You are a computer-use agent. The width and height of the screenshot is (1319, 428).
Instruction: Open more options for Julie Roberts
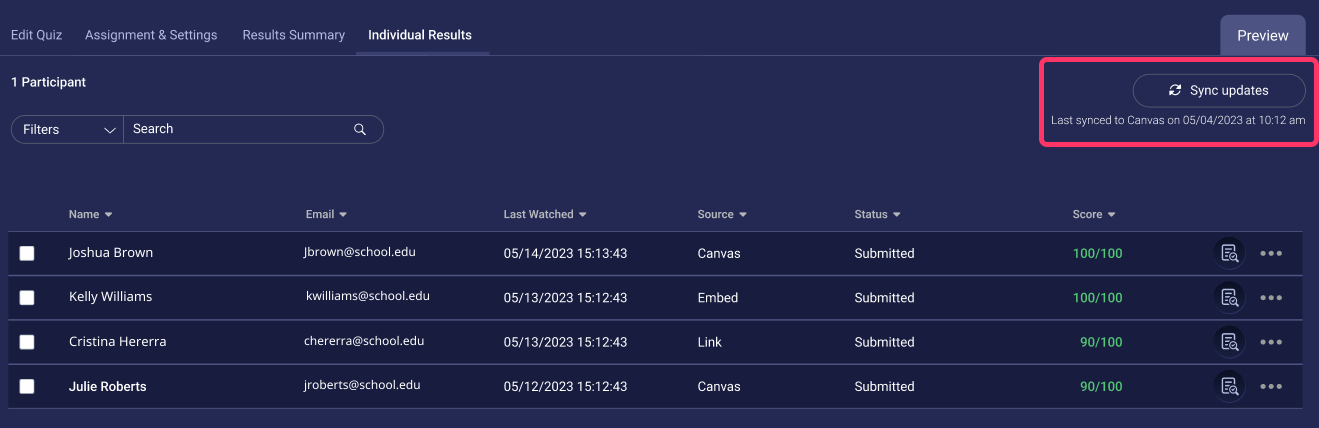(x=1271, y=386)
